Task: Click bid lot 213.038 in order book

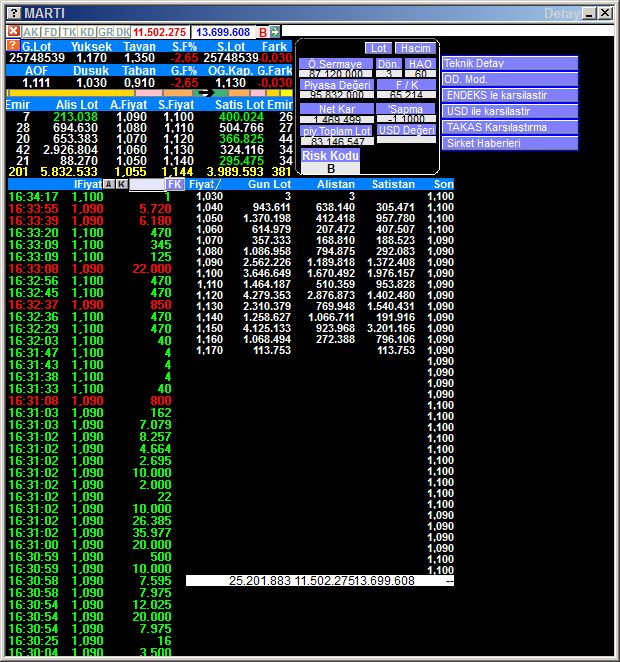Action: (75, 117)
